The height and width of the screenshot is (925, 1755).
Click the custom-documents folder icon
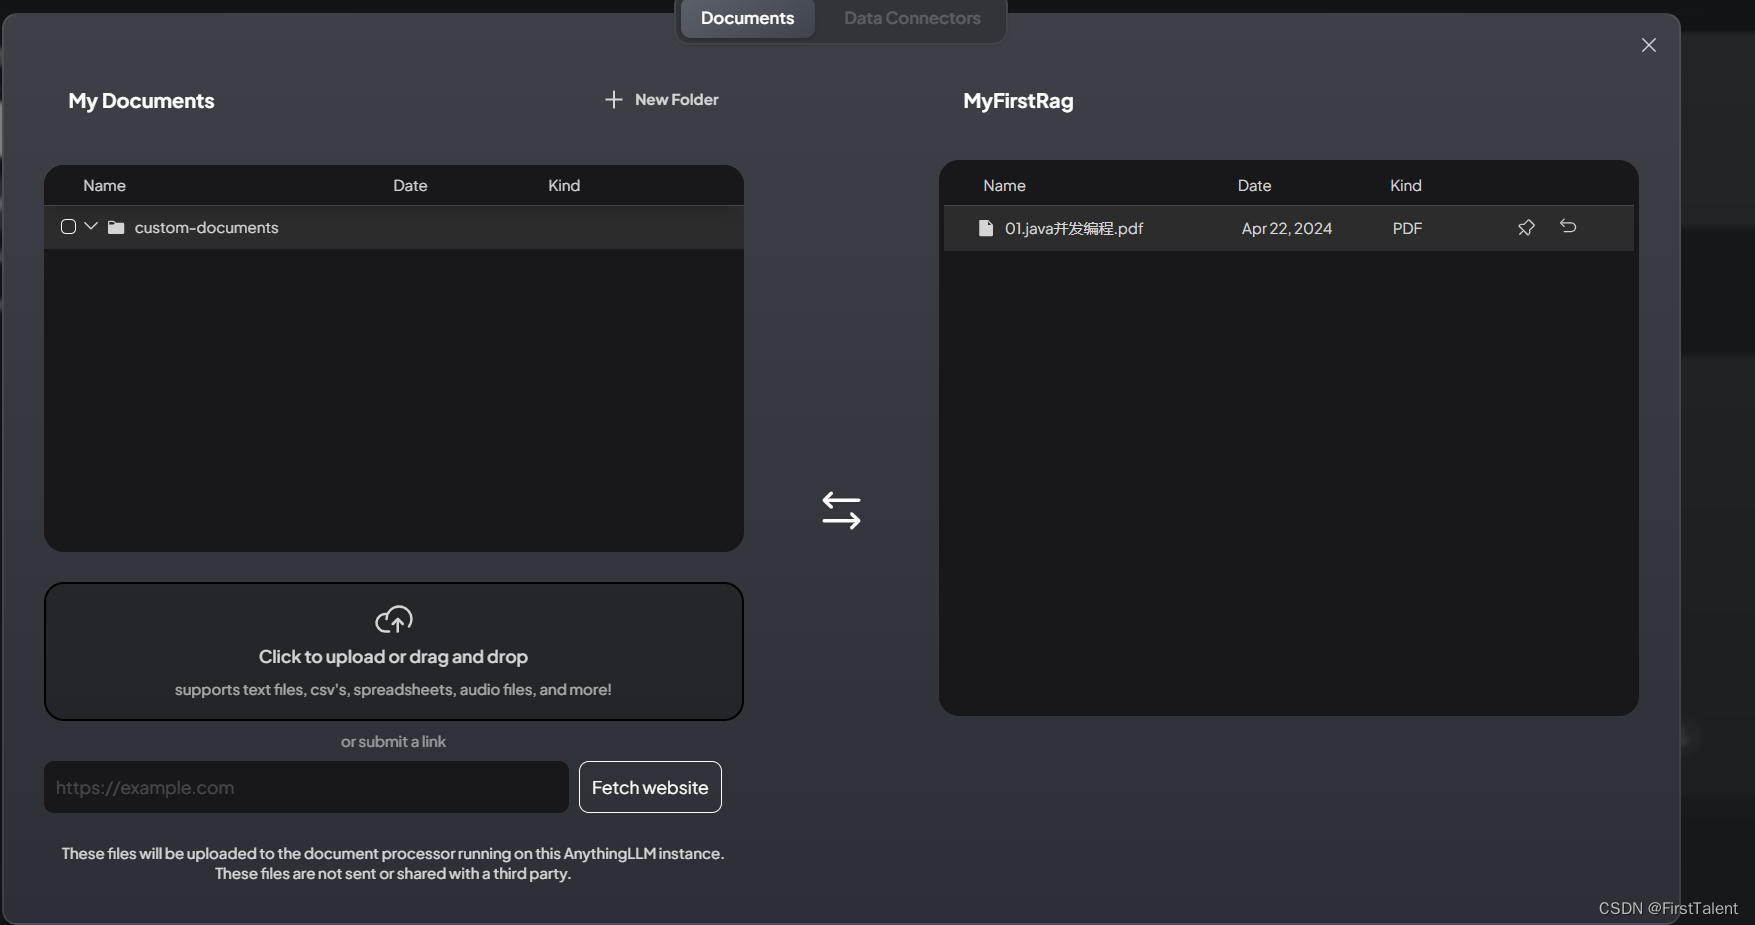(x=116, y=228)
